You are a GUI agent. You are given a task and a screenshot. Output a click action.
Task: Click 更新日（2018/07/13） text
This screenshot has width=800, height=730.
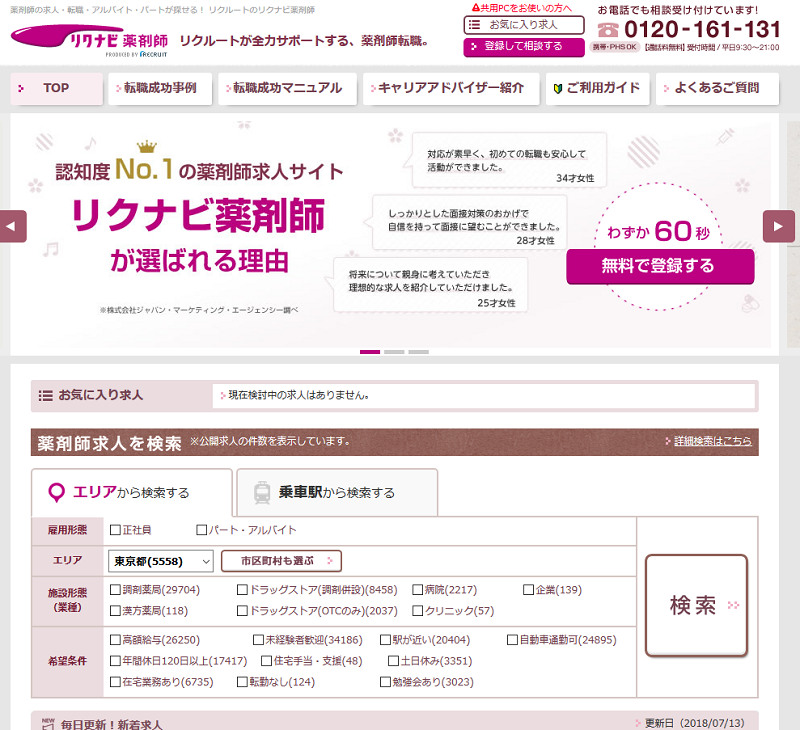click(x=694, y=723)
